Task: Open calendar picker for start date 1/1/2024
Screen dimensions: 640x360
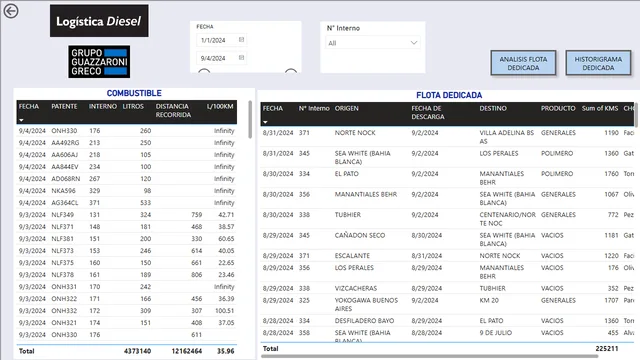Action: 241,40
